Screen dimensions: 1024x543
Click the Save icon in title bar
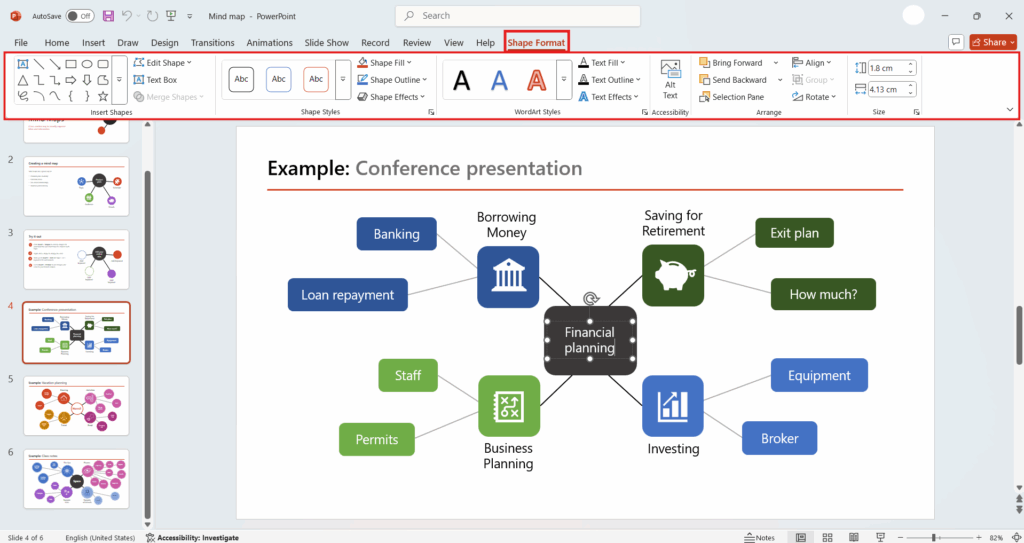coord(107,16)
